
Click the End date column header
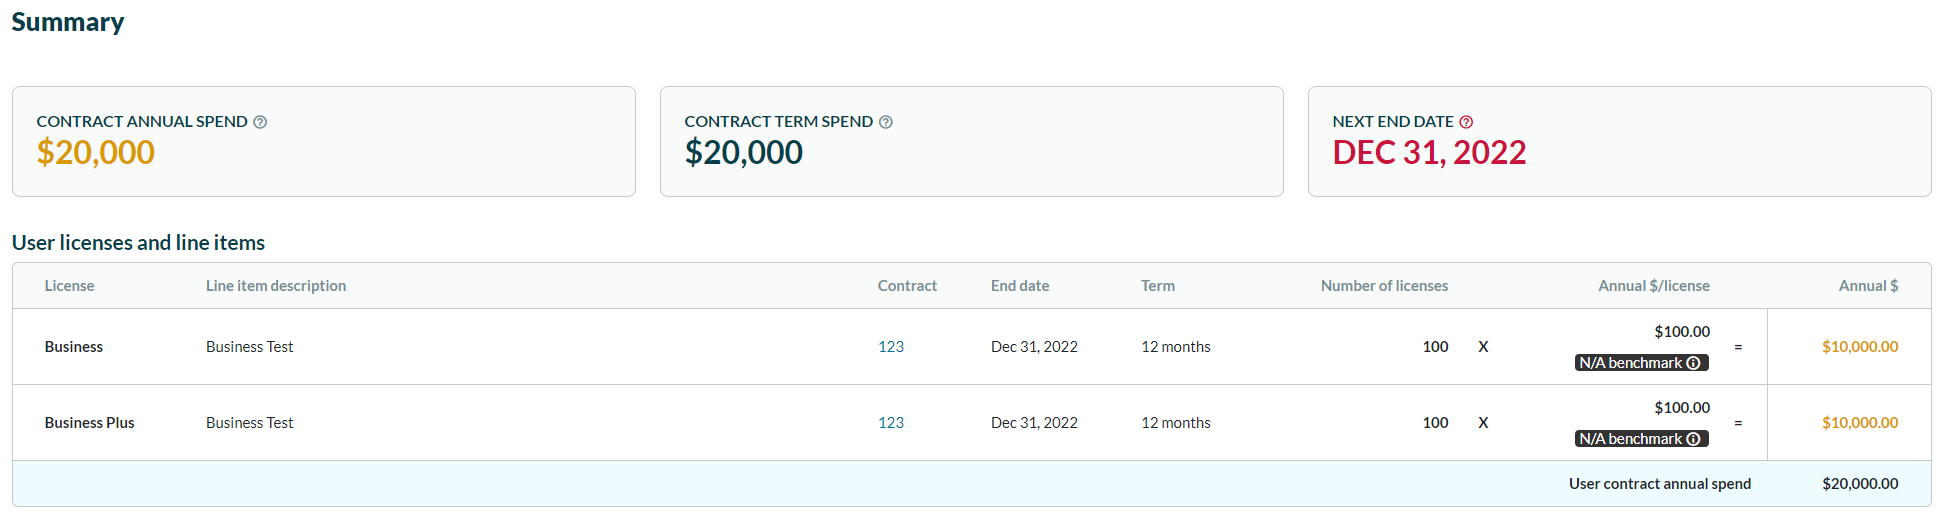pos(1020,286)
